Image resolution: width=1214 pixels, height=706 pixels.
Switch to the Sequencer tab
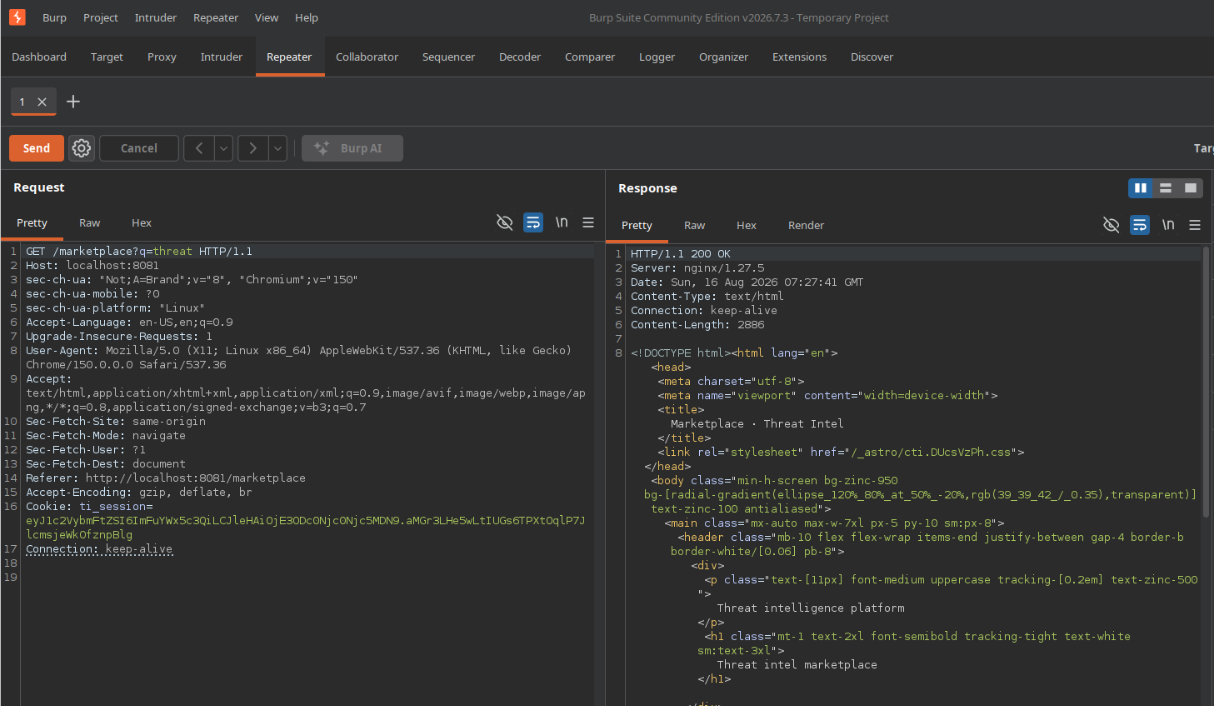coord(448,57)
